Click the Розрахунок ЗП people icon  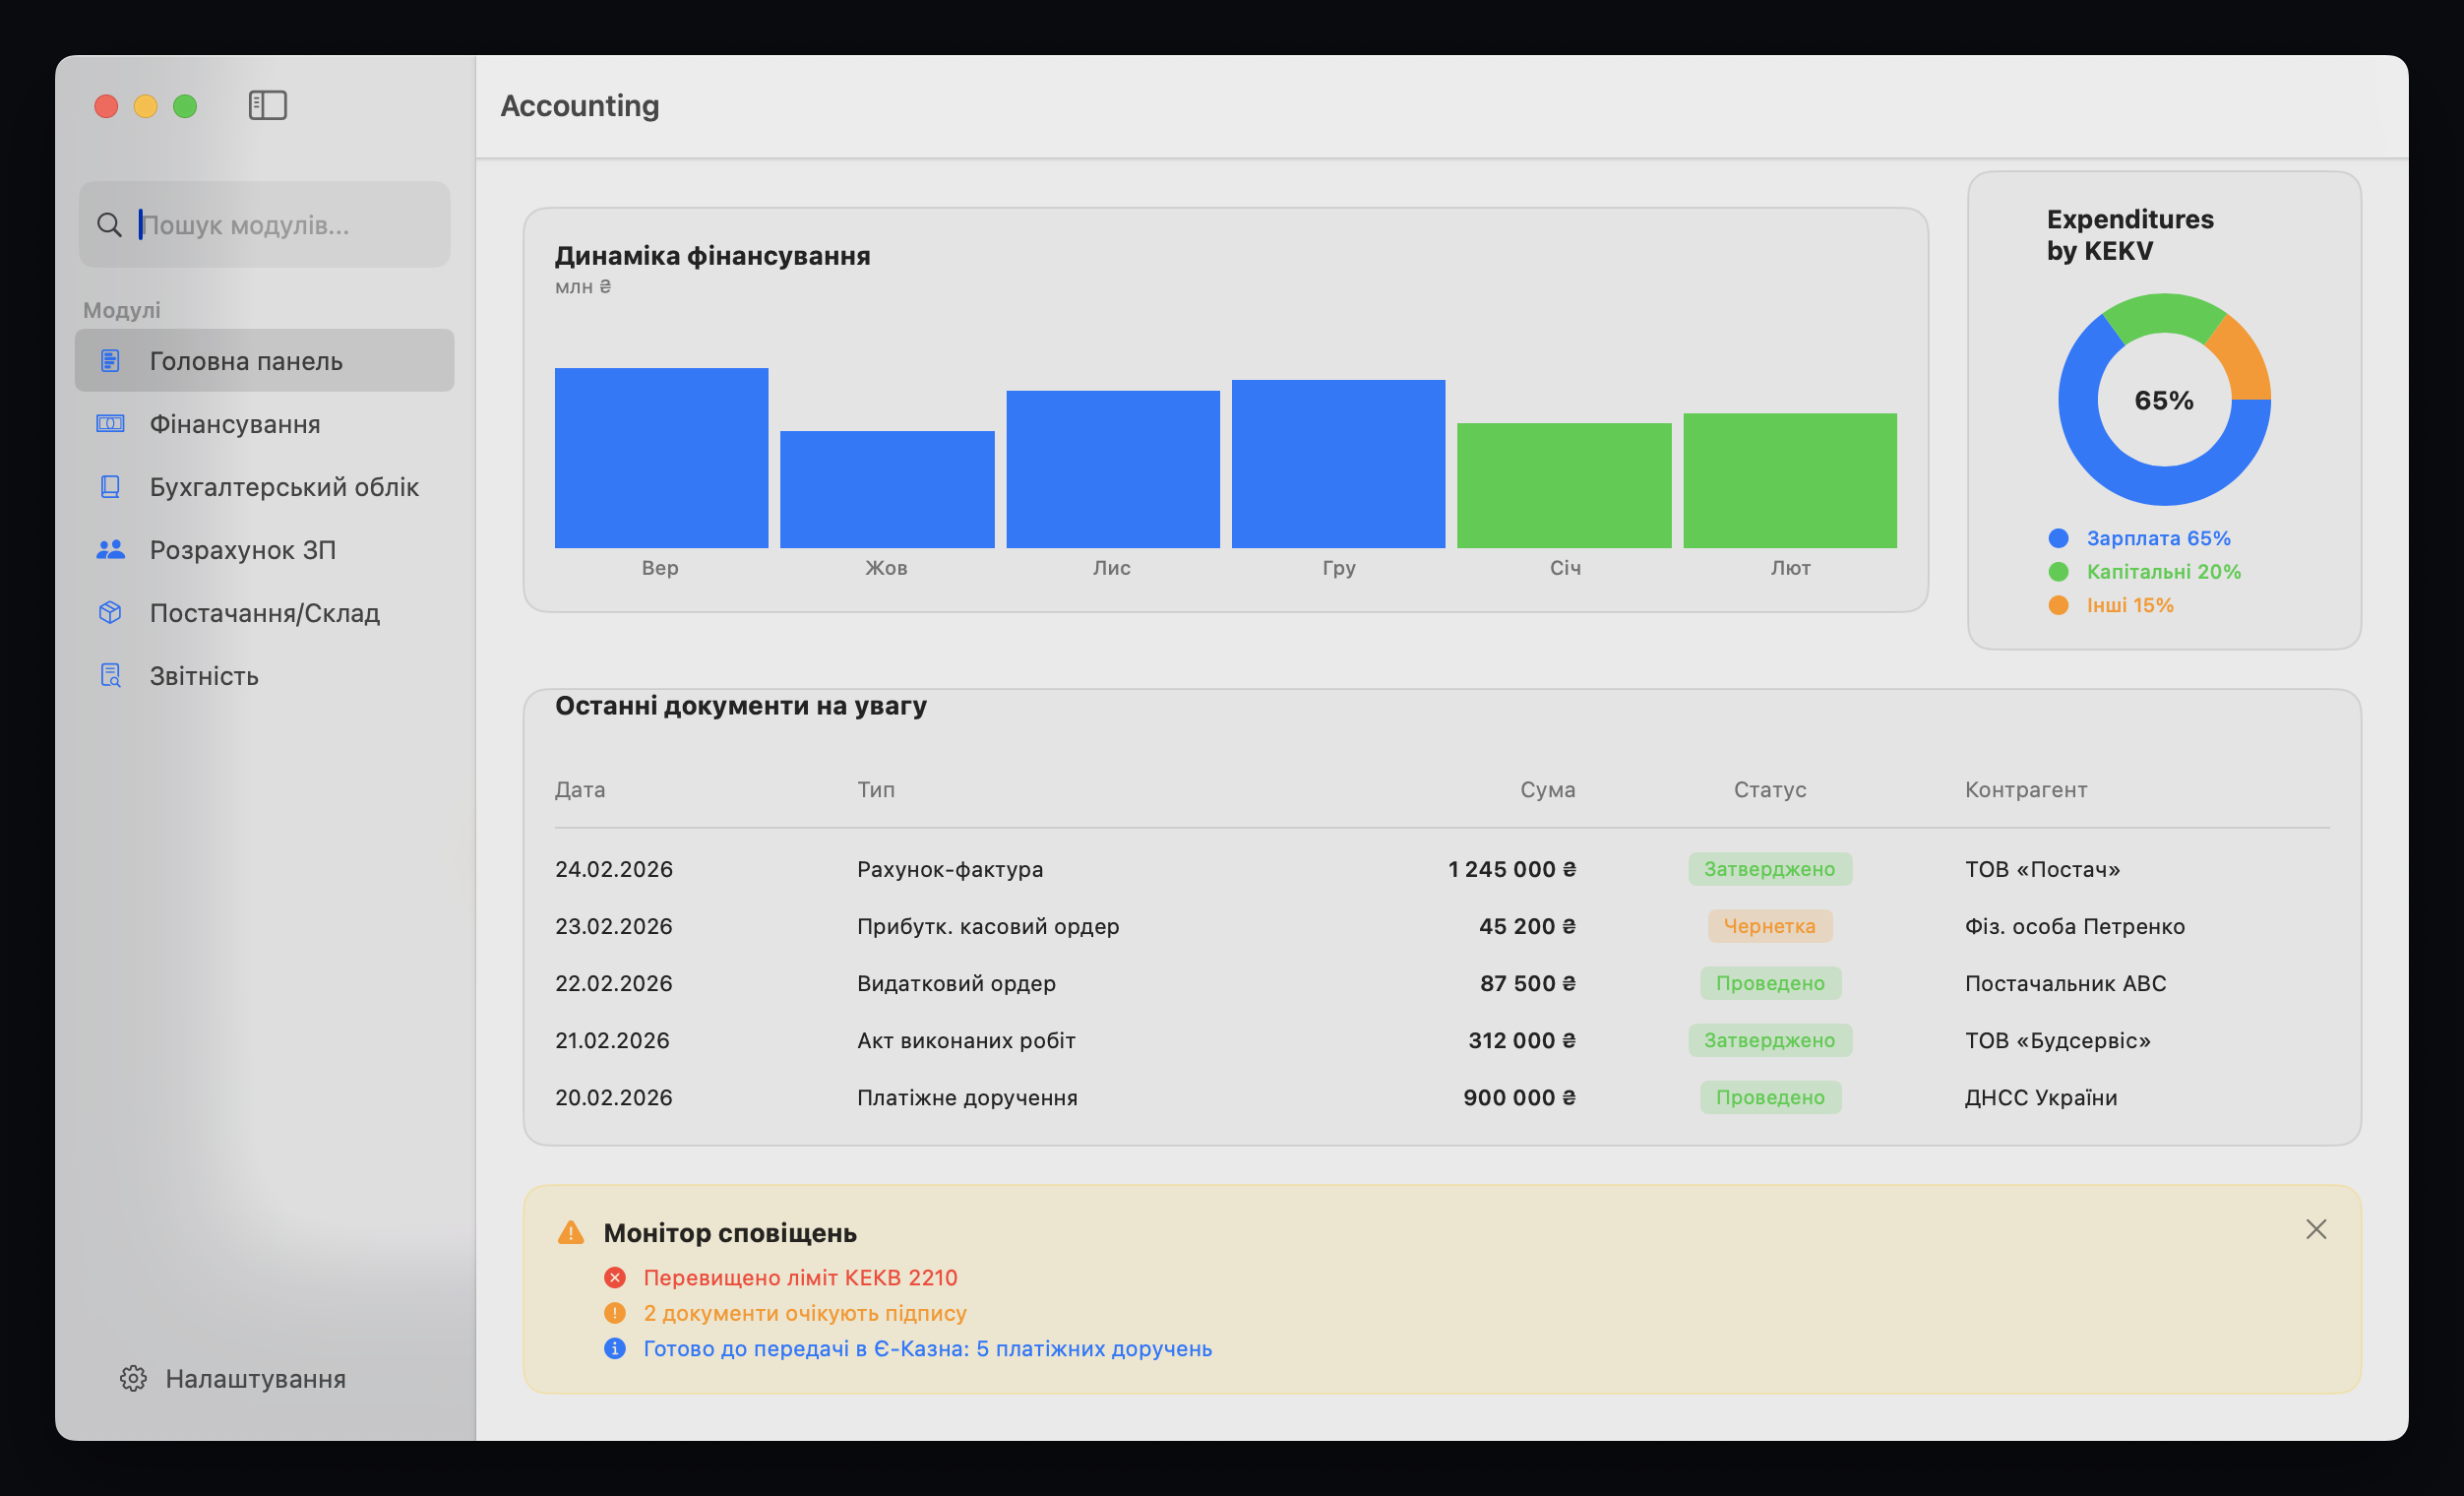pos(110,550)
